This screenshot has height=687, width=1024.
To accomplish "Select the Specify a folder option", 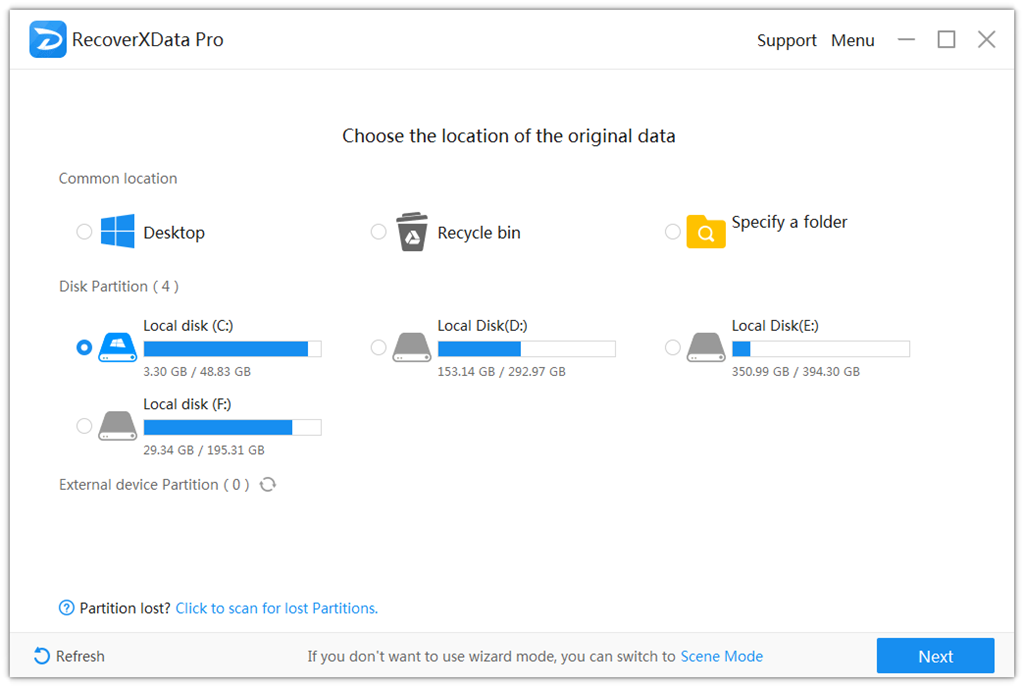I will coord(672,231).
